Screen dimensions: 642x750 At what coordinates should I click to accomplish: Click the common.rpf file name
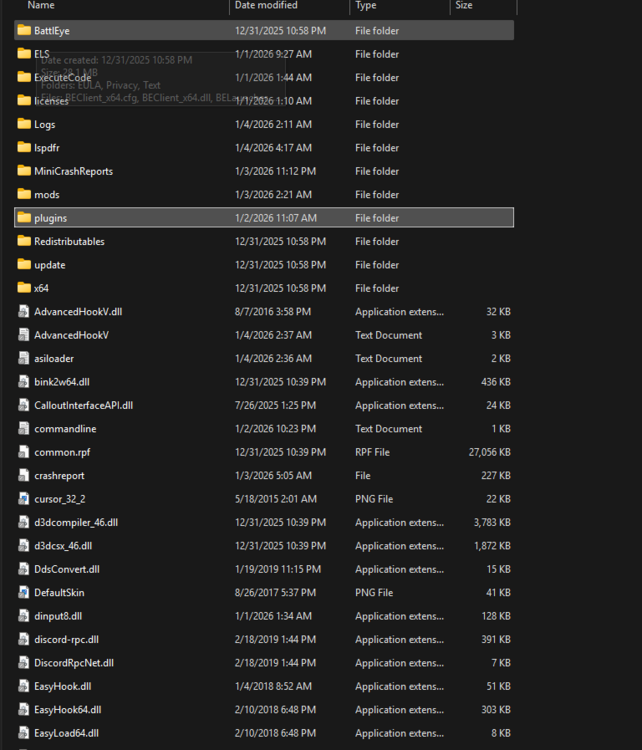pyautogui.click(x=62, y=452)
